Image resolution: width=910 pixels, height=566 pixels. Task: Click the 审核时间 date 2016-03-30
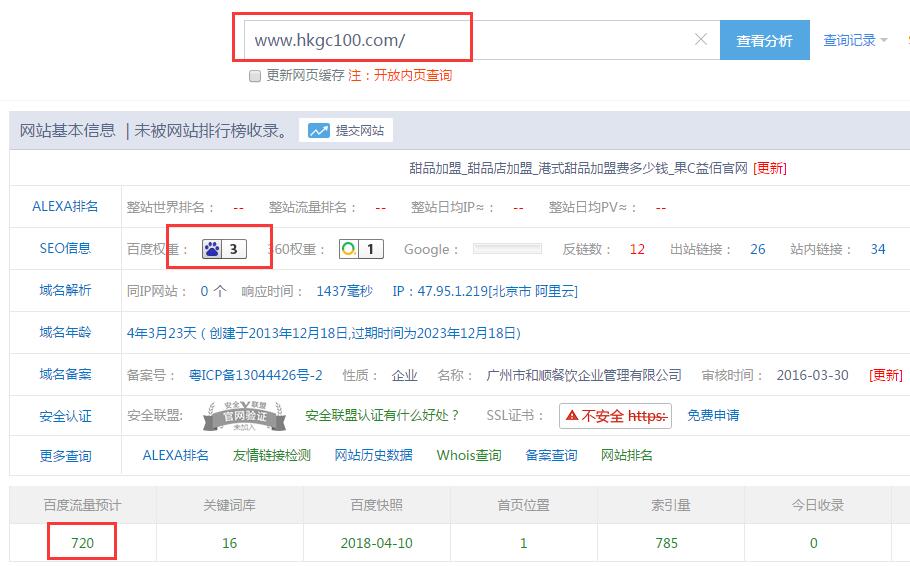pyautogui.click(x=812, y=375)
